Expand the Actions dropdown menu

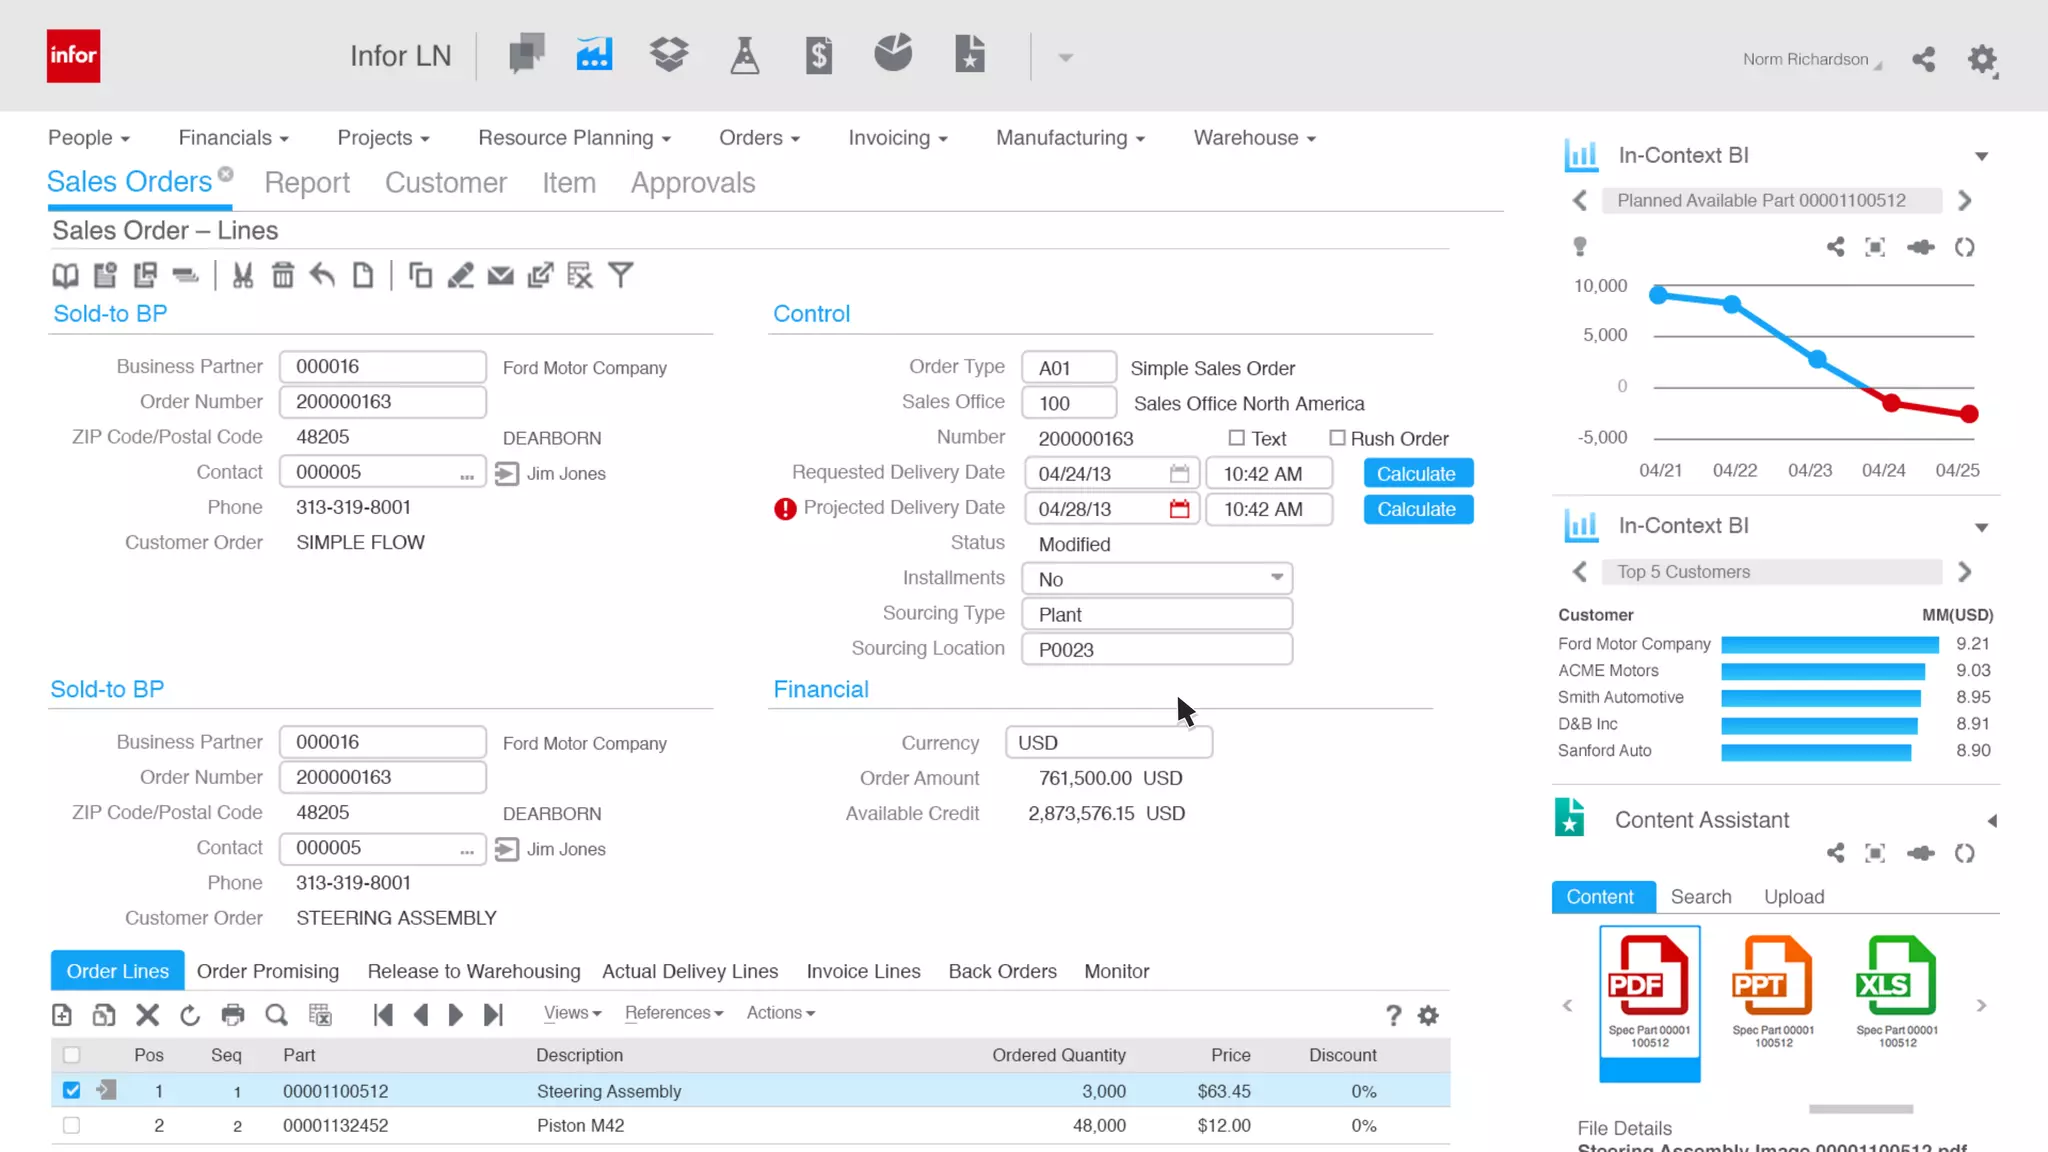point(780,1013)
